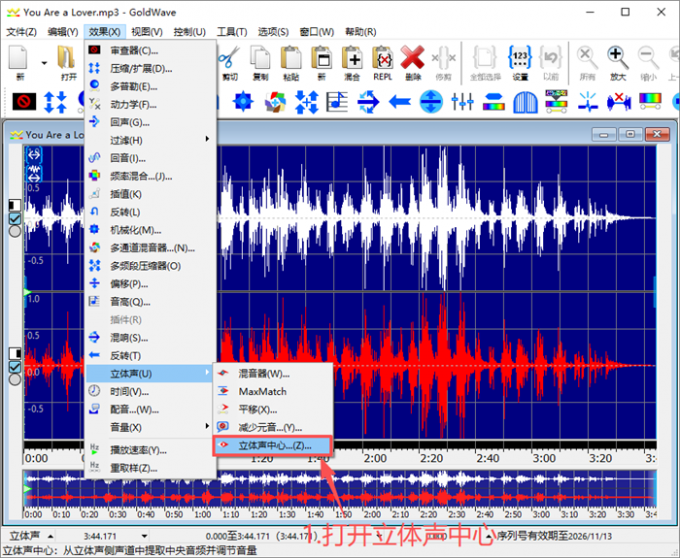Screen dimensions: 680x558
Task: Click the overview waveform at the 1:00 mark
Action: 202,488
